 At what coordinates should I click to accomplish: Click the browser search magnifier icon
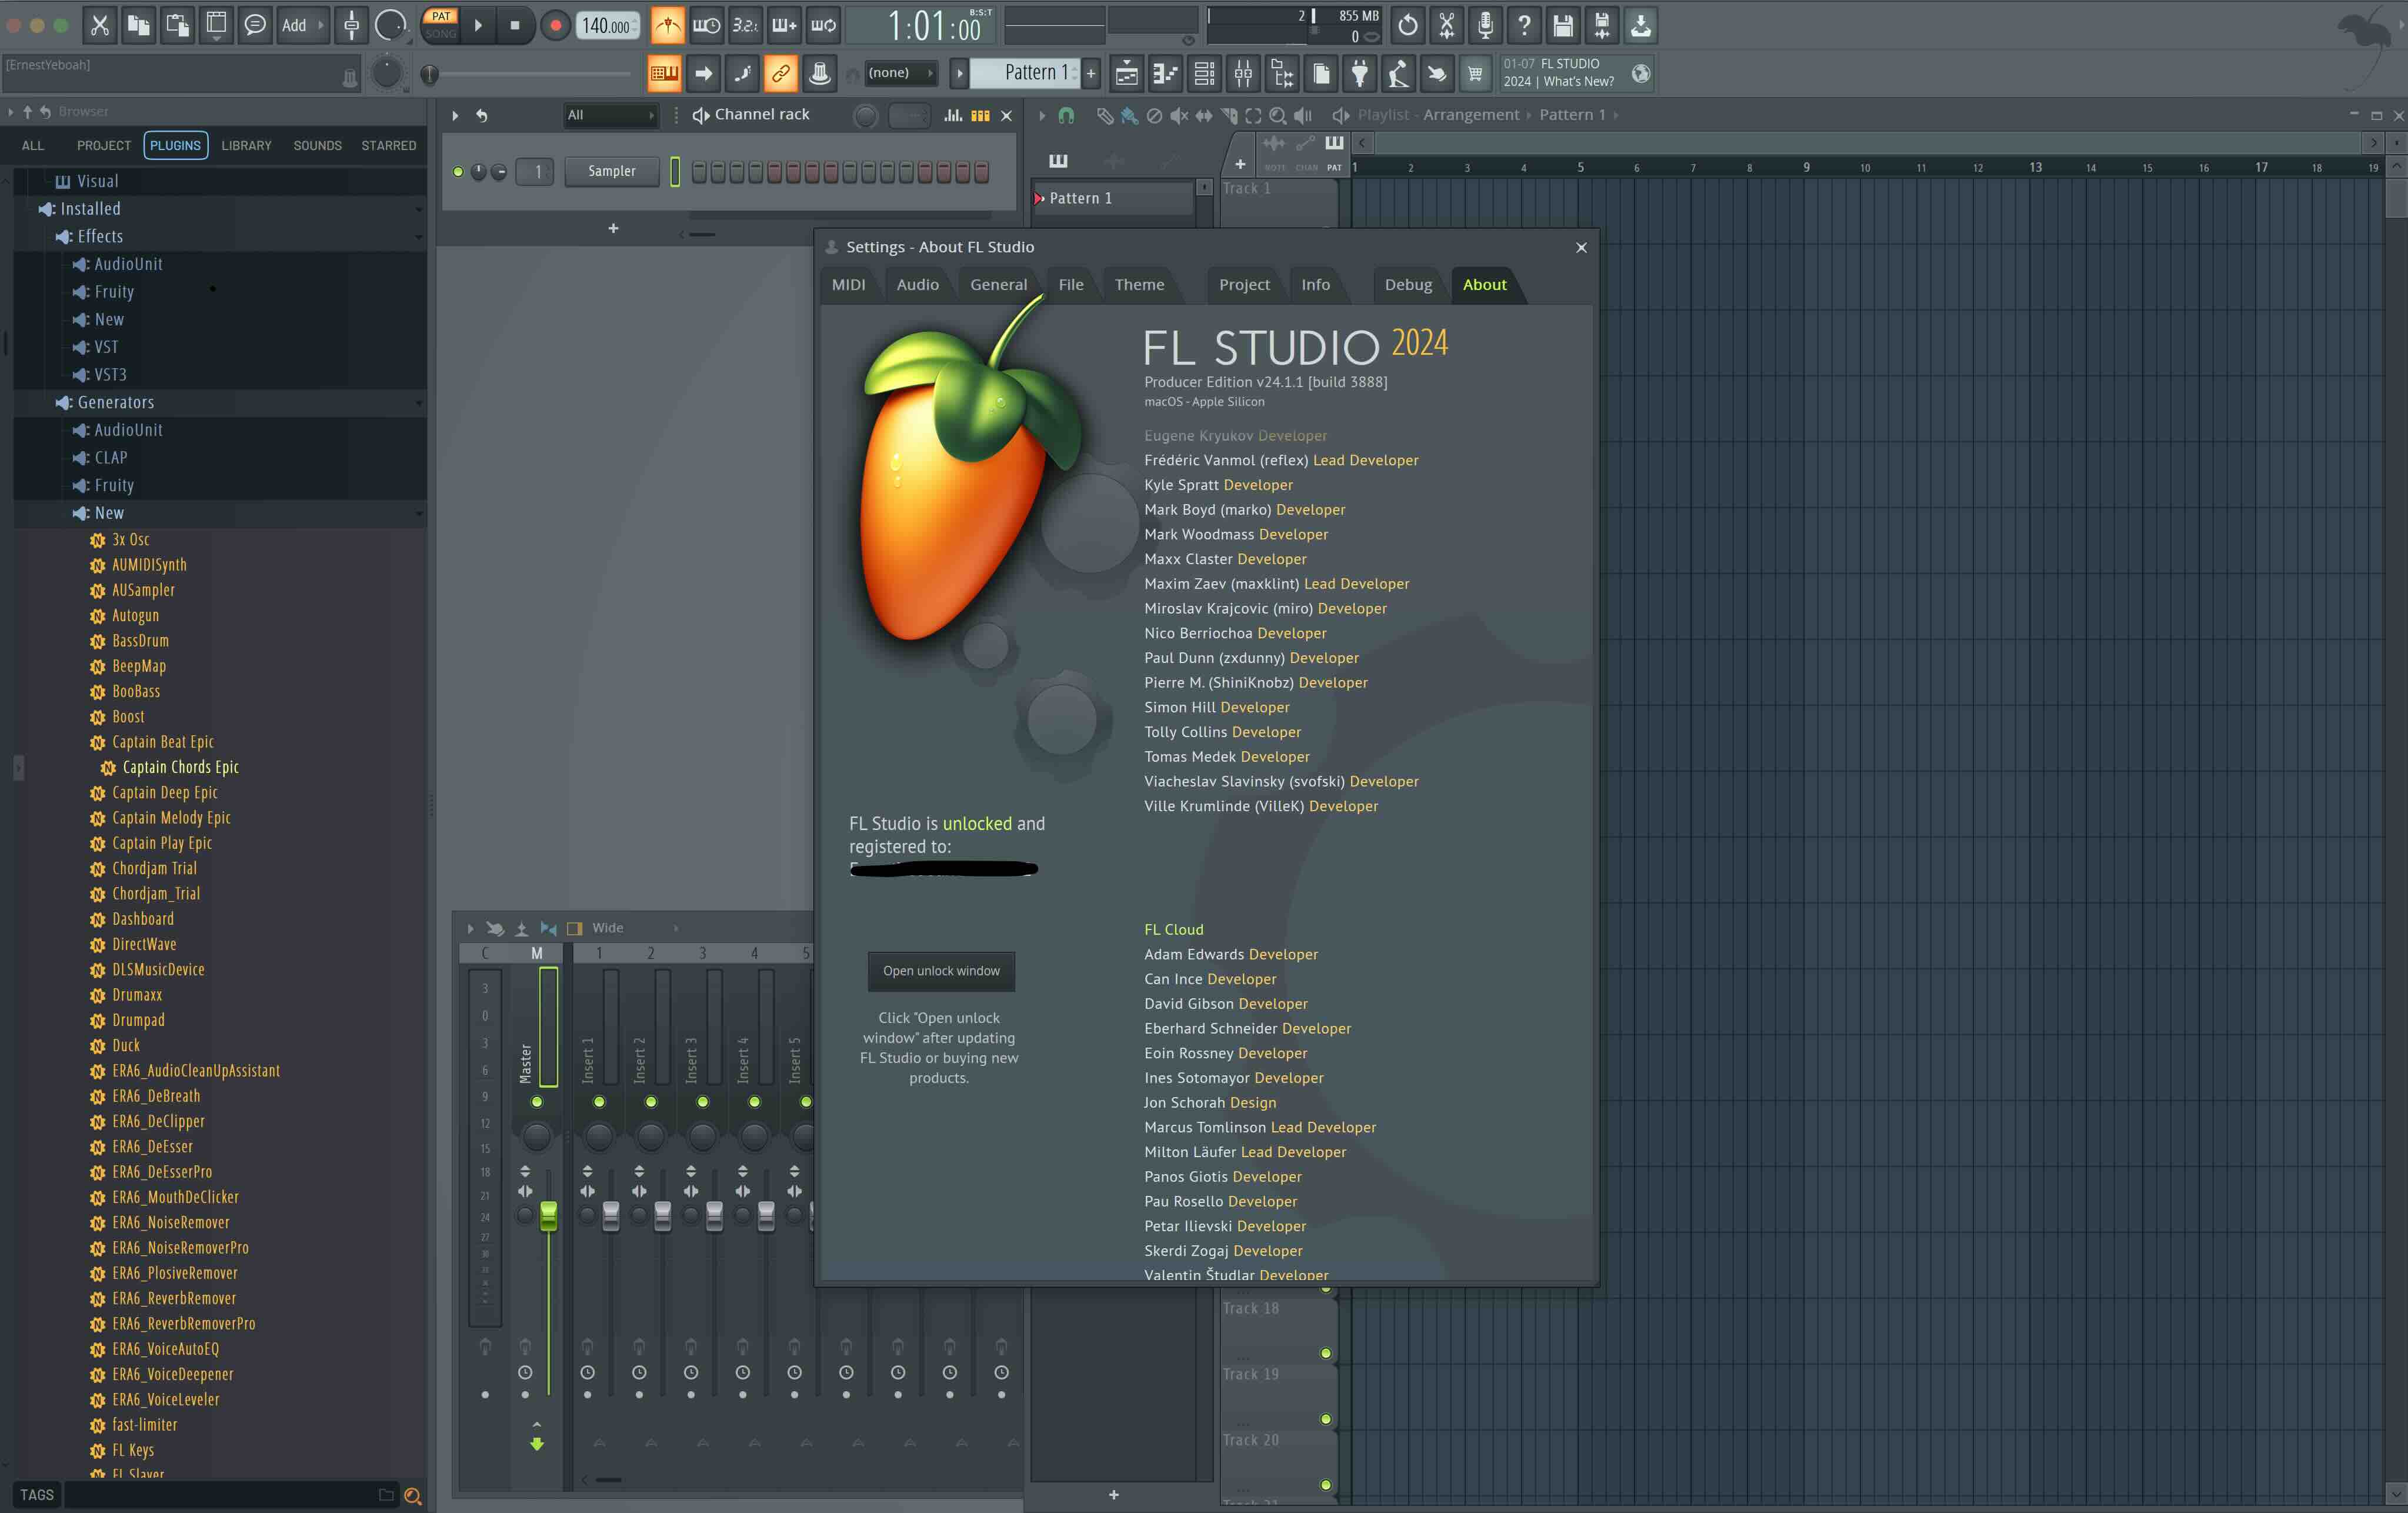[412, 1496]
